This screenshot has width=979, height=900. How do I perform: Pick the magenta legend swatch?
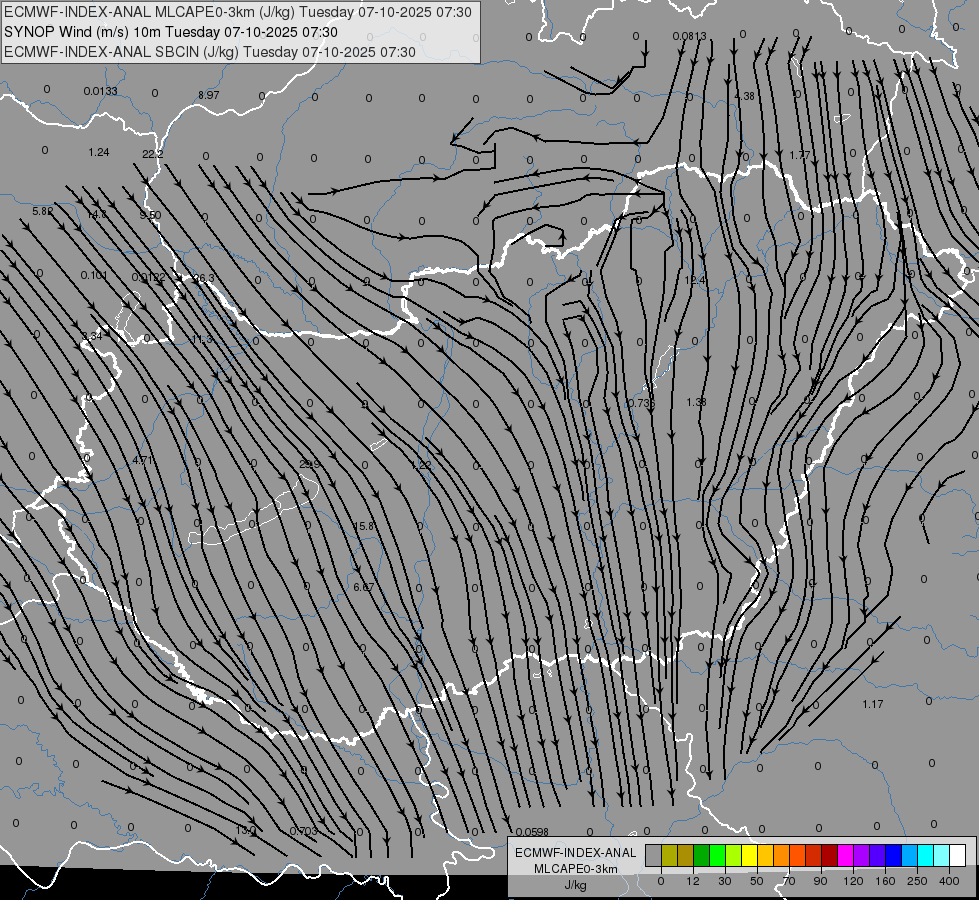846,855
